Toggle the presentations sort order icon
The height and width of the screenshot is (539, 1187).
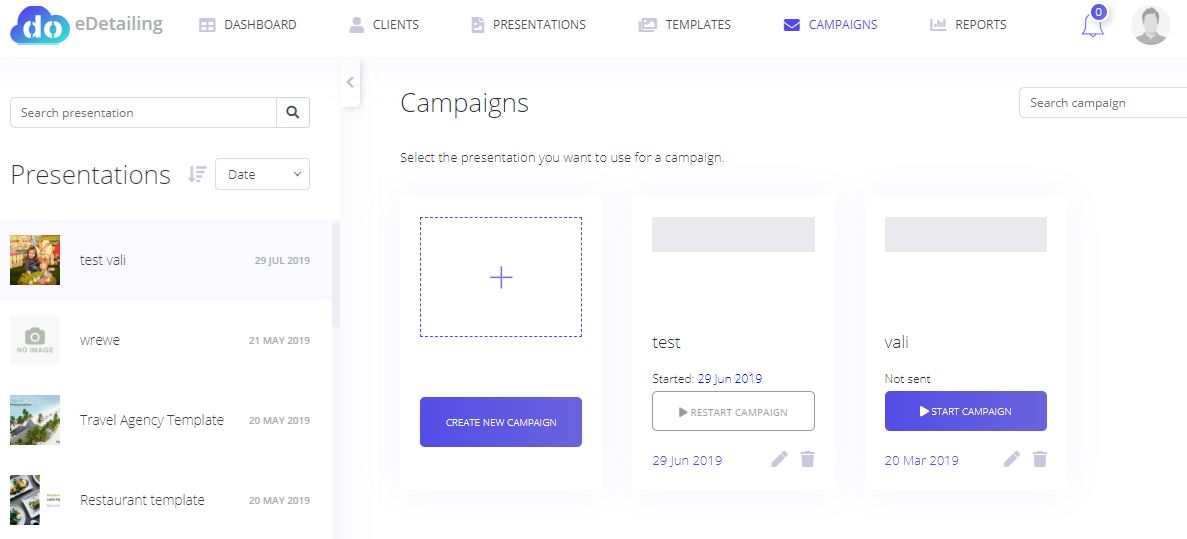click(197, 174)
